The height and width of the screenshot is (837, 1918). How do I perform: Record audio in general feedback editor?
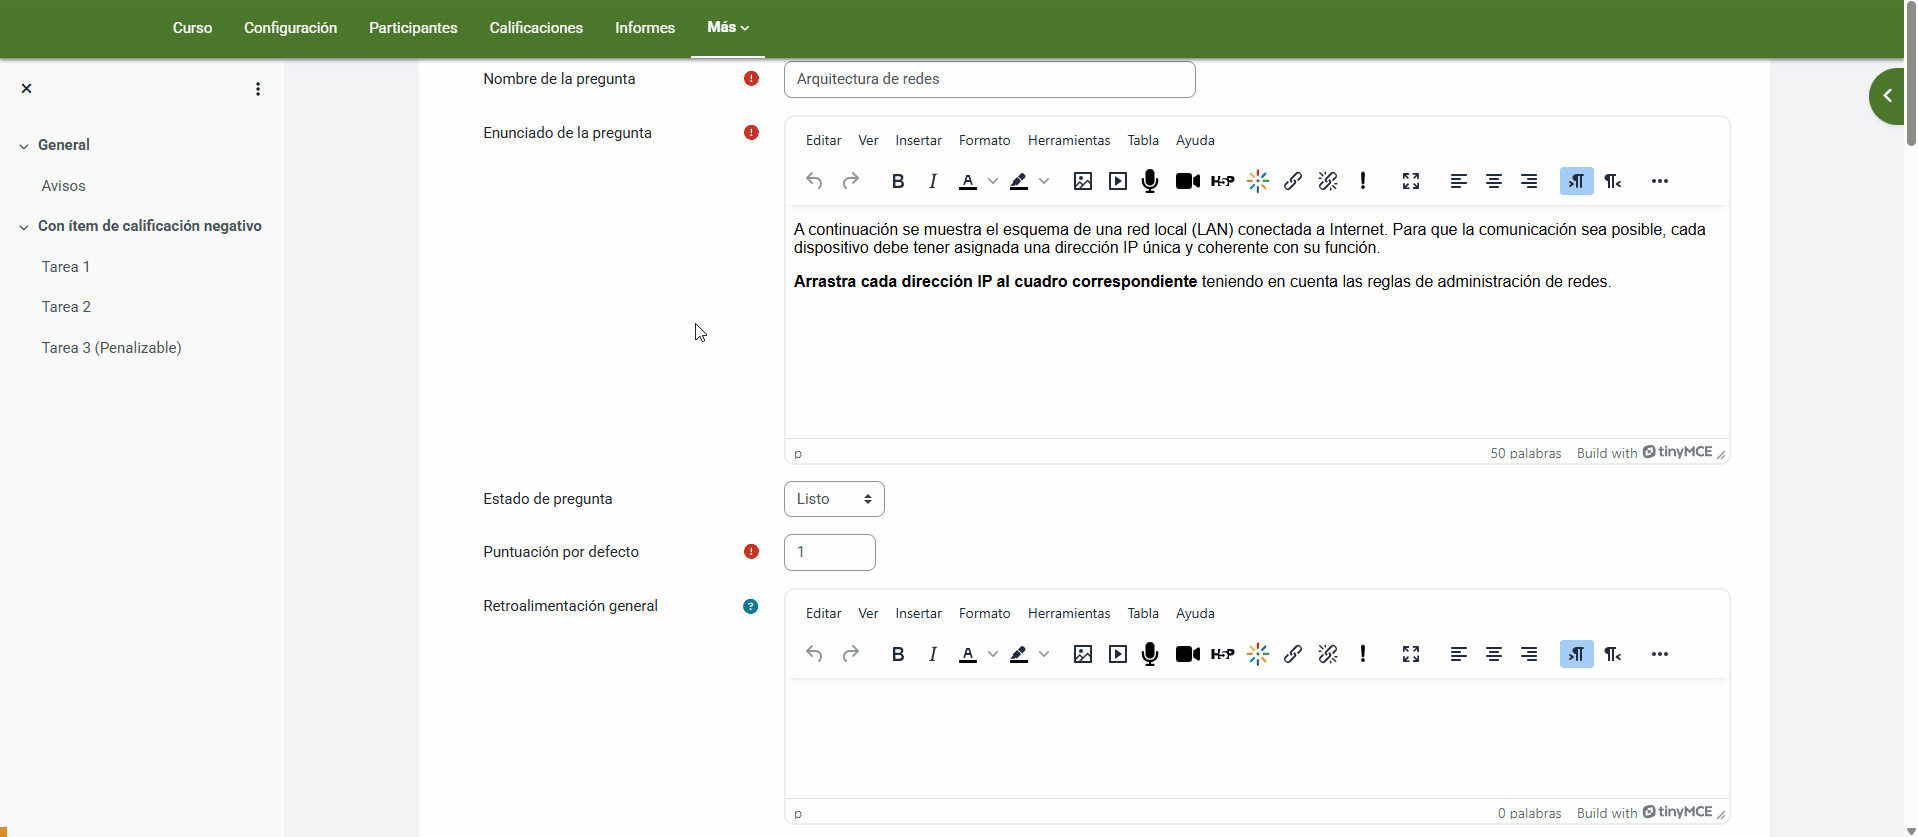tap(1150, 654)
